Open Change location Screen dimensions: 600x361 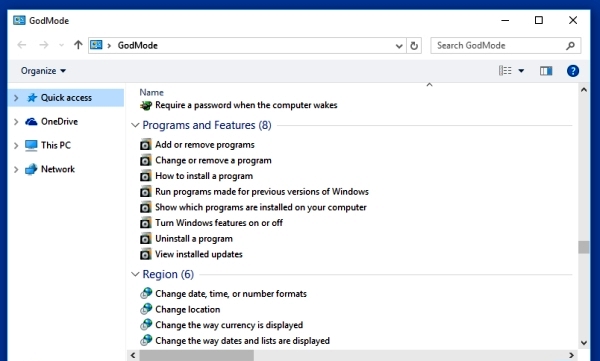coord(188,309)
